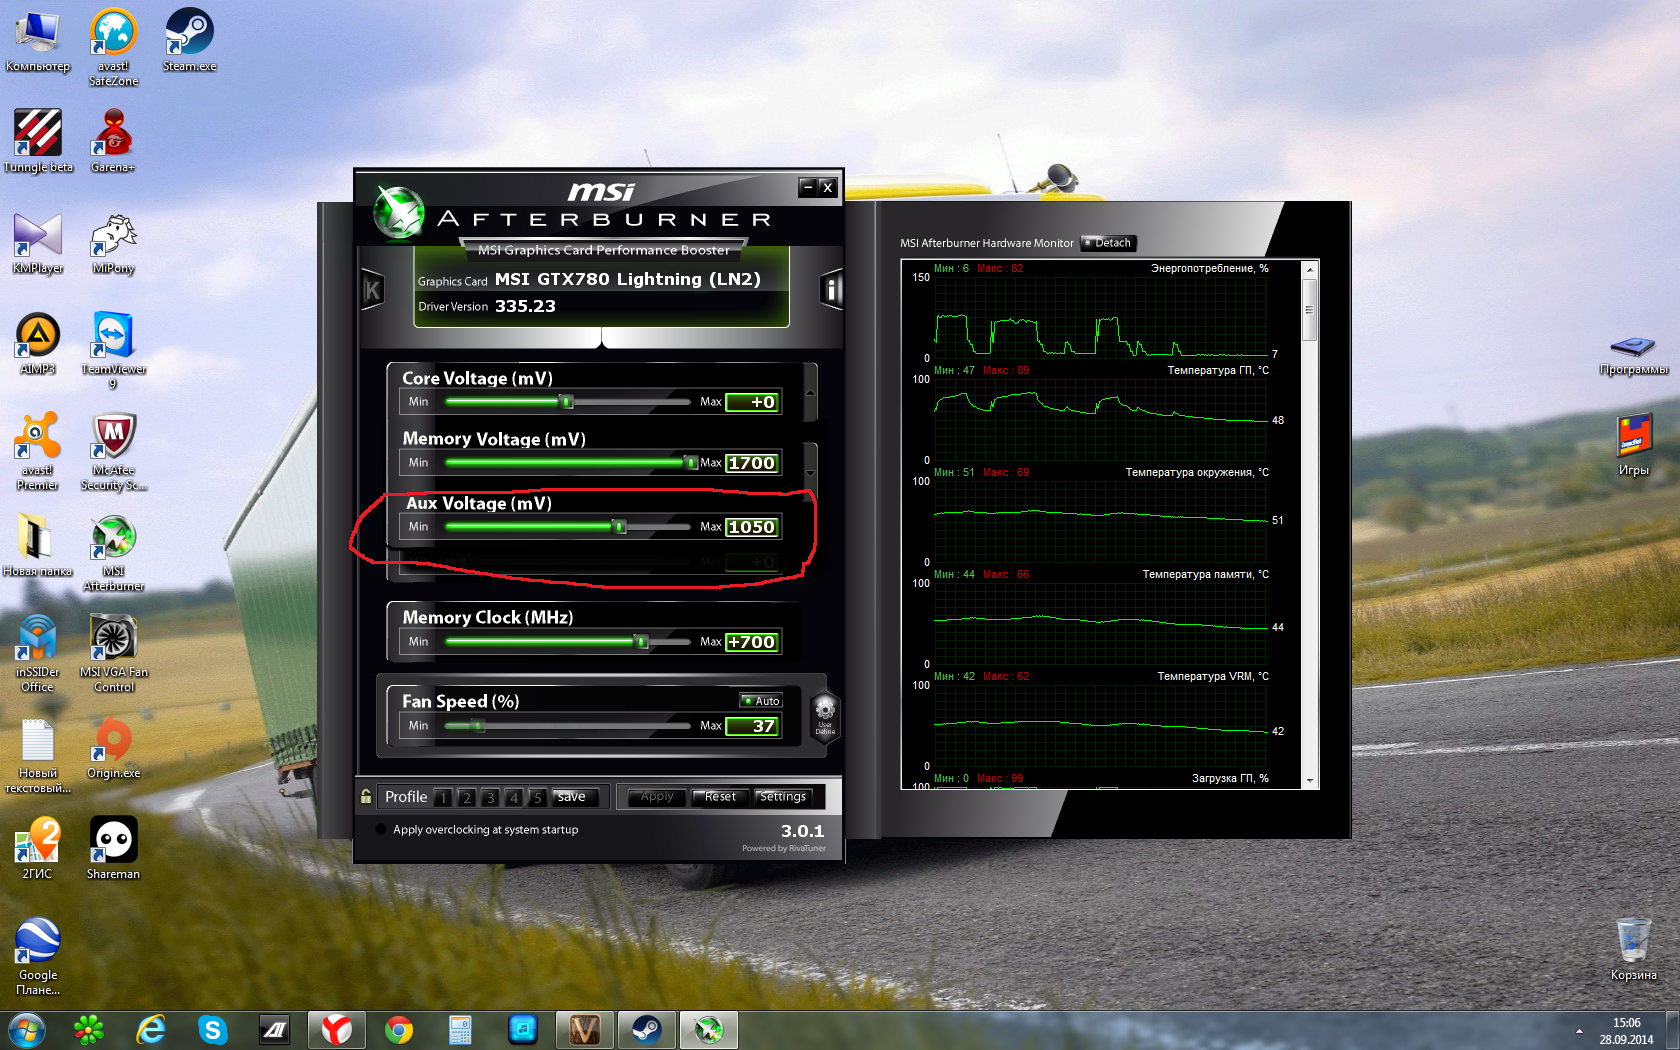Viewport: 1680px width, 1050px height.
Task: Minimize the MSI Afterburner window
Action: pos(808,187)
